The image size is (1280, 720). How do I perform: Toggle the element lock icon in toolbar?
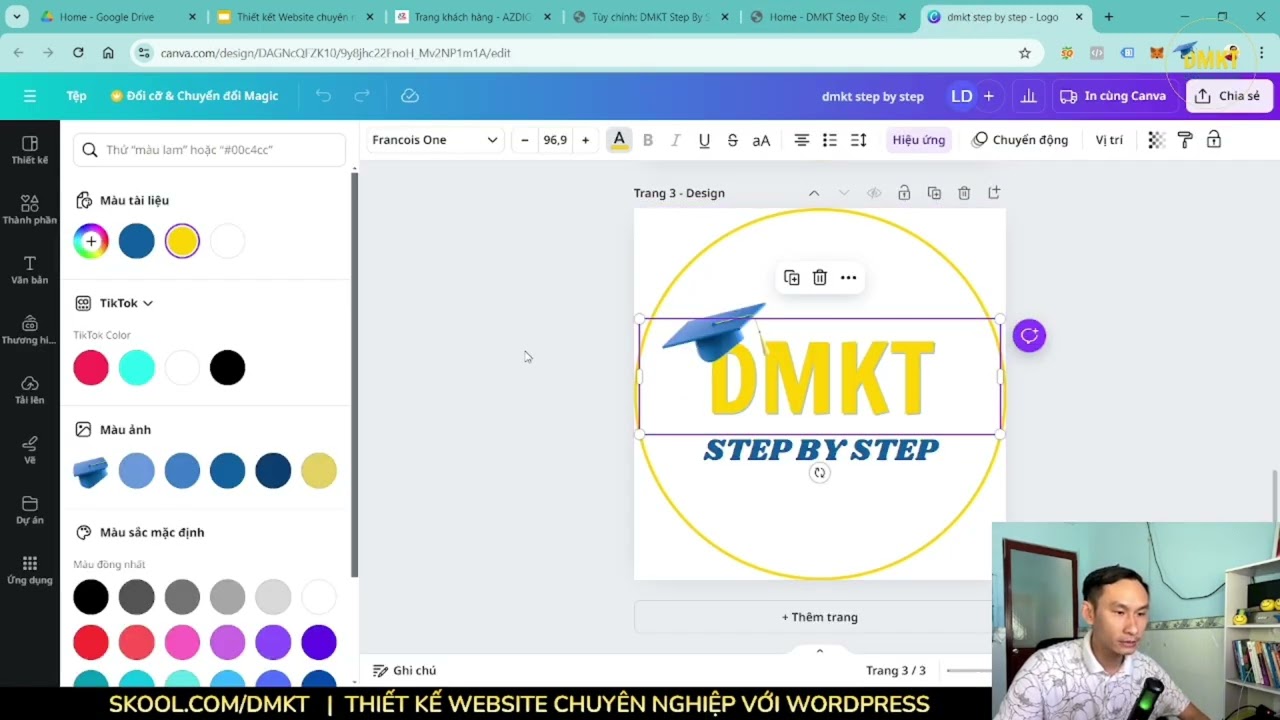1214,140
